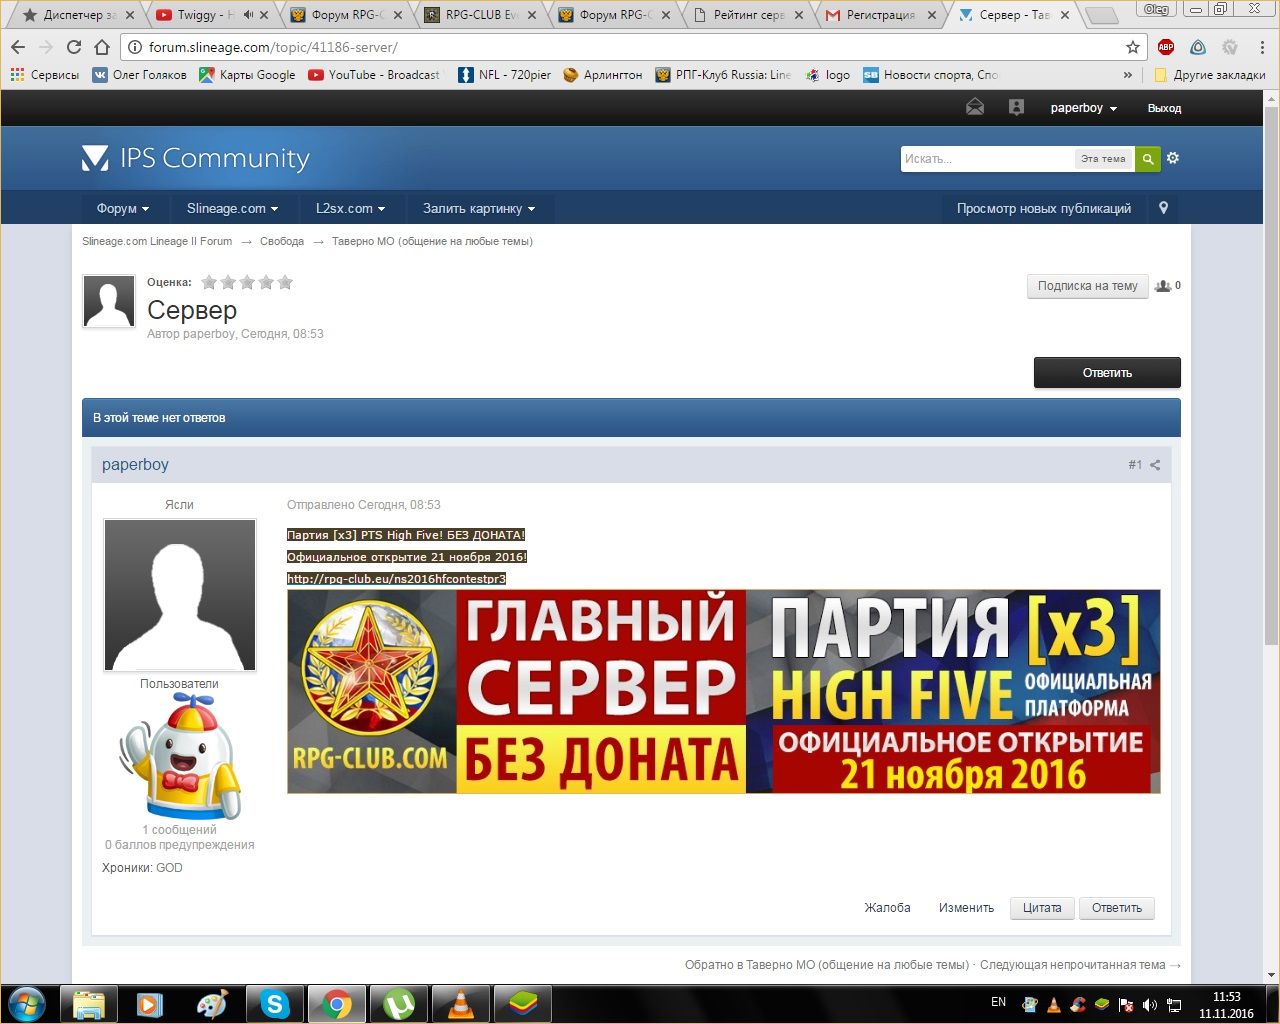Click the IPS Community logo
This screenshot has height=1024, width=1280.
coord(196,158)
